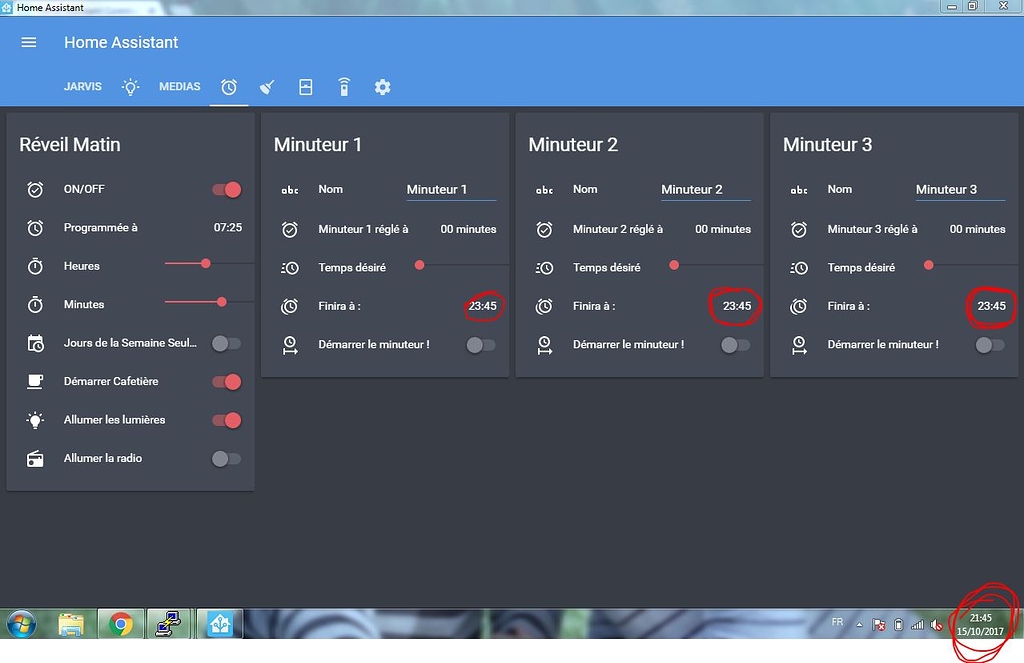Open the media panel icon in the toolbar

click(x=305, y=87)
